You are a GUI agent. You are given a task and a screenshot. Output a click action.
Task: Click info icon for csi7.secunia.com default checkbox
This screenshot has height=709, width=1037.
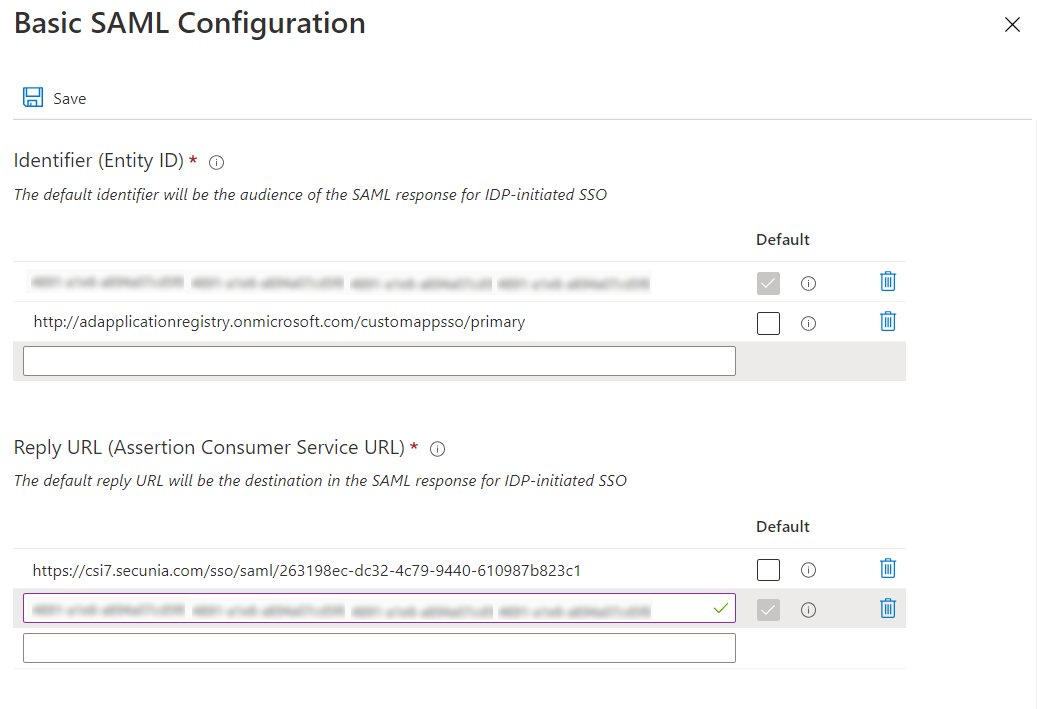click(809, 570)
